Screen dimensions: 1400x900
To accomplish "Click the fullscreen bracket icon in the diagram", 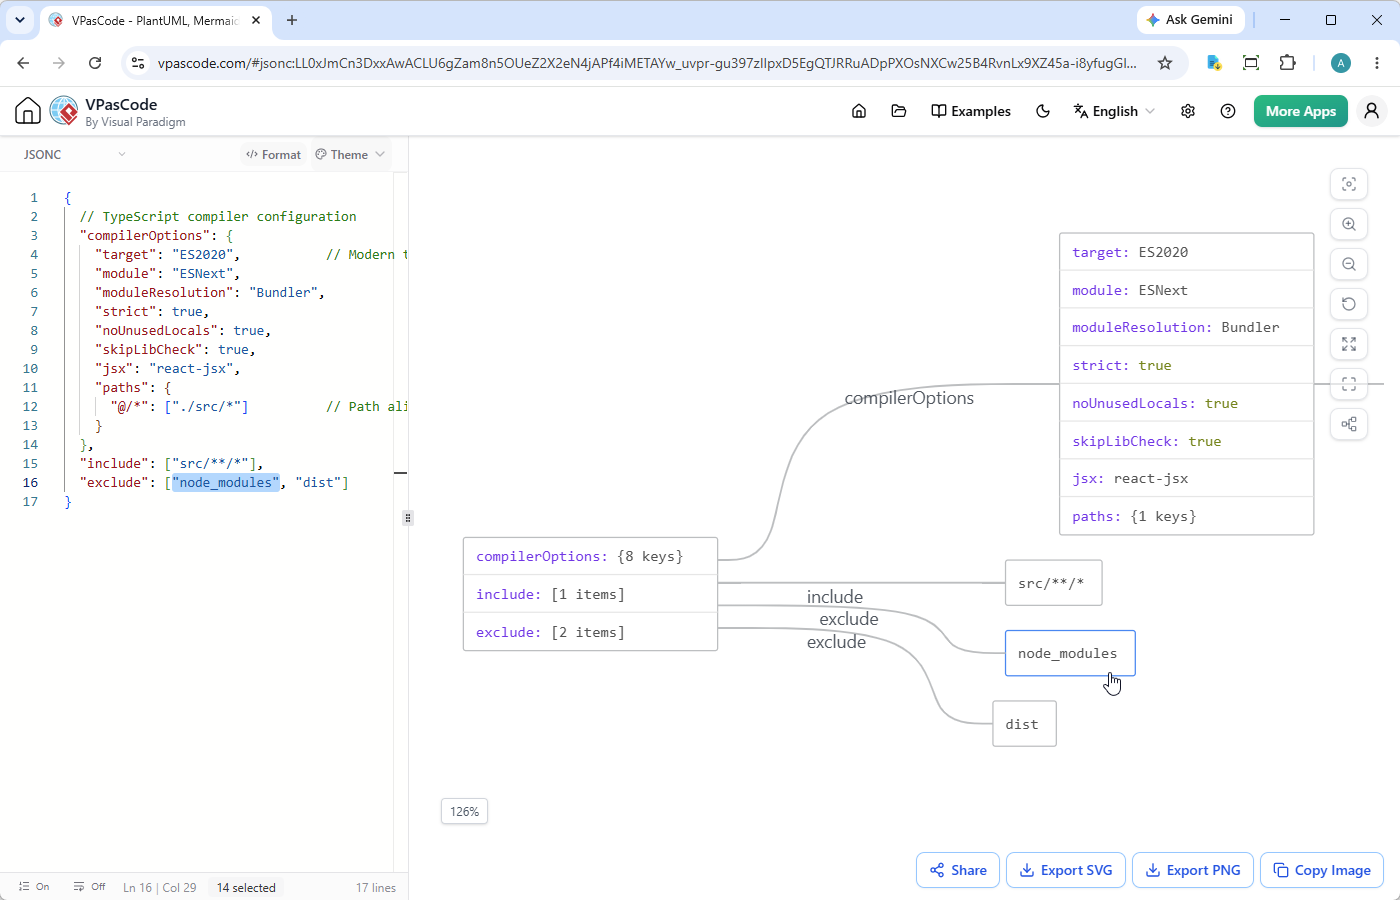I will coord(1349,384).
